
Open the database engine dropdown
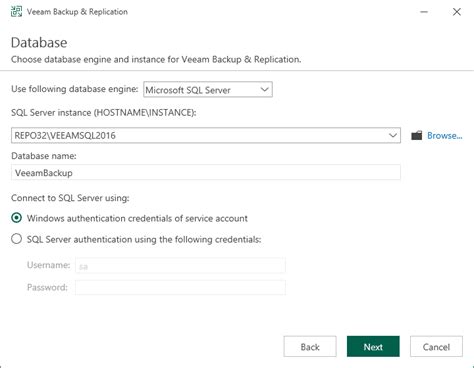(x=208, y=90)
